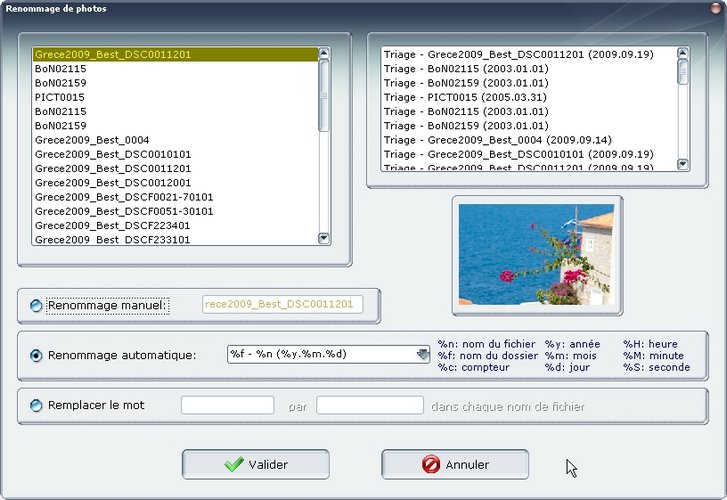Enable the Remplacer le mot option
The width and height of the screenshot is (727, 500).
coord(37,405)
